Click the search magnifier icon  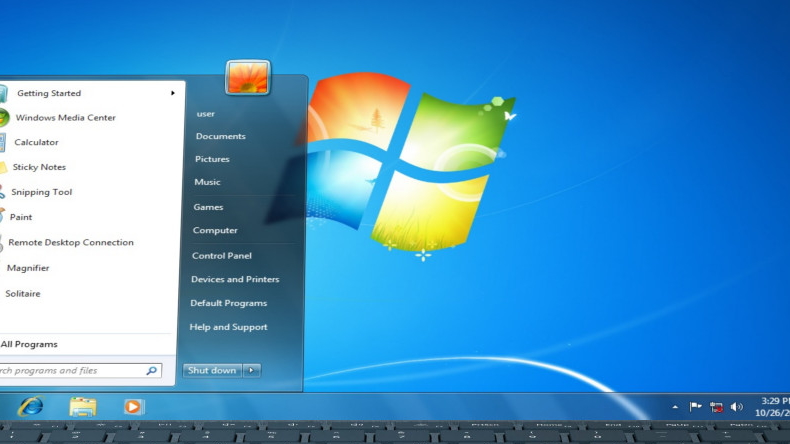152,370
